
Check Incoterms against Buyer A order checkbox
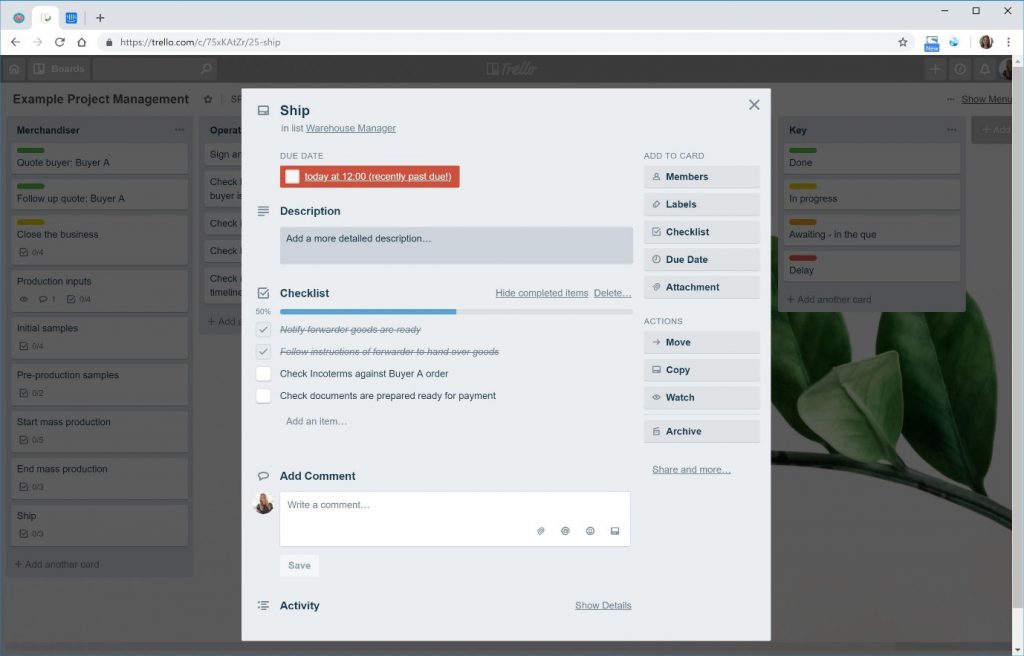point(263,374)
